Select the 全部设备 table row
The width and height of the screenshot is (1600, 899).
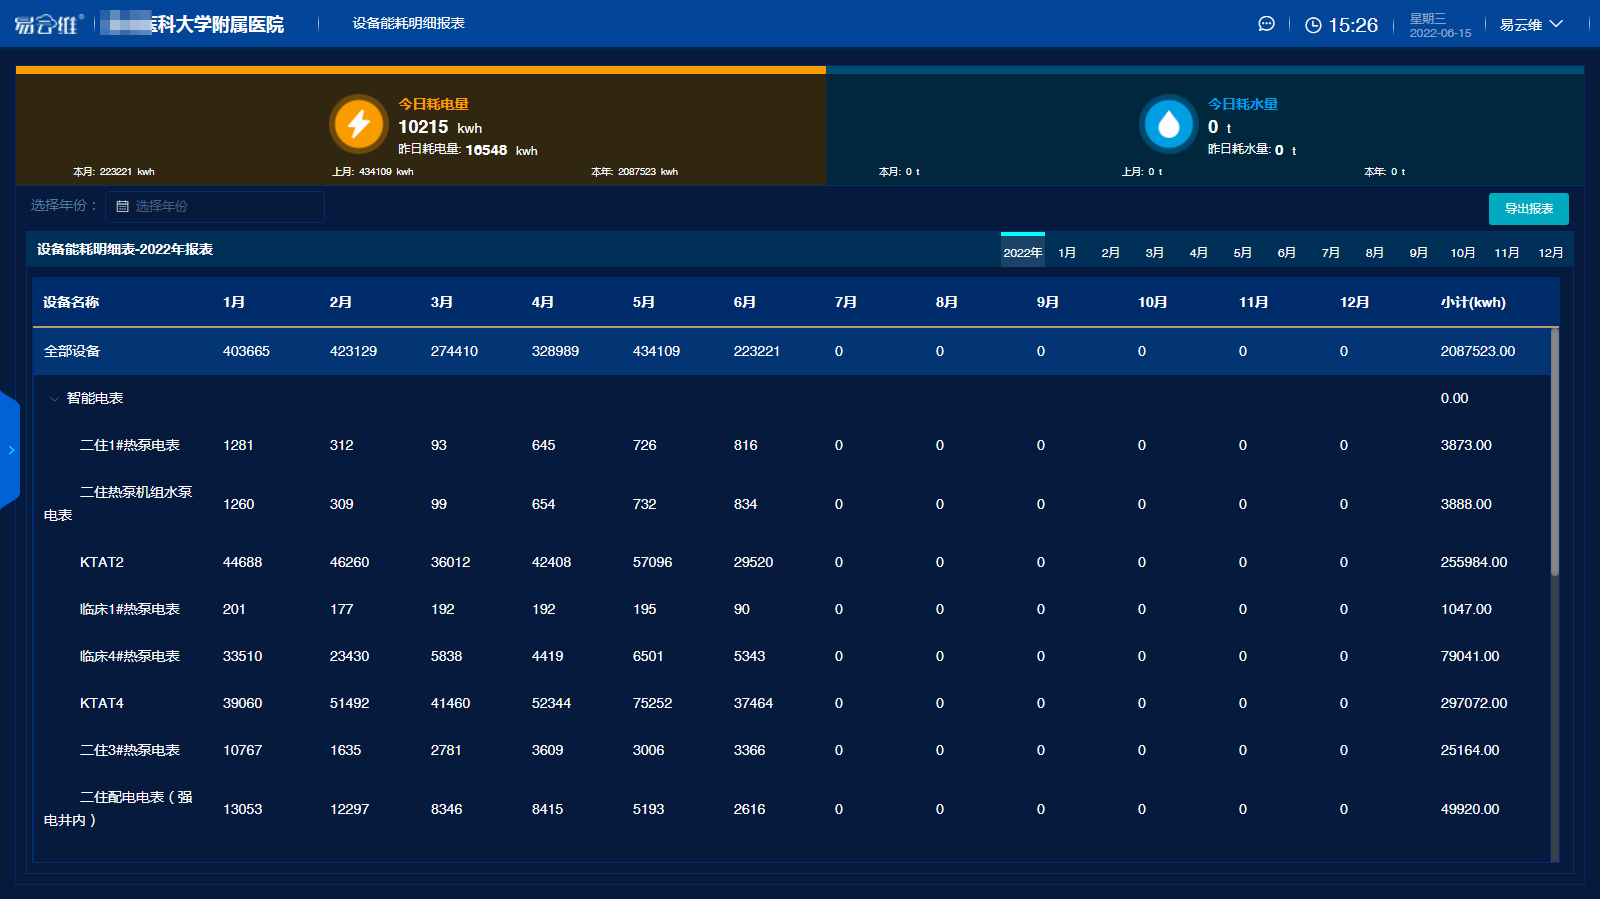point(72,351)
